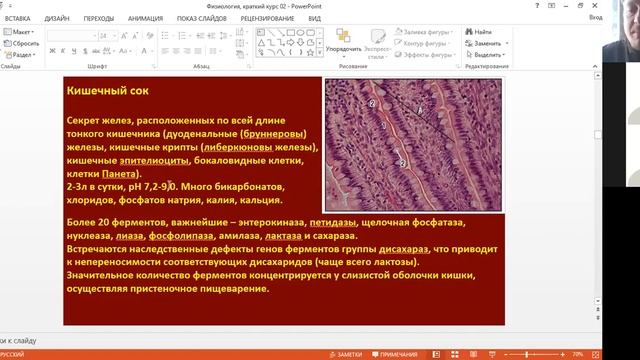Switch to Reading view
The image size is (640, 360).
click(x=473, y=354)
